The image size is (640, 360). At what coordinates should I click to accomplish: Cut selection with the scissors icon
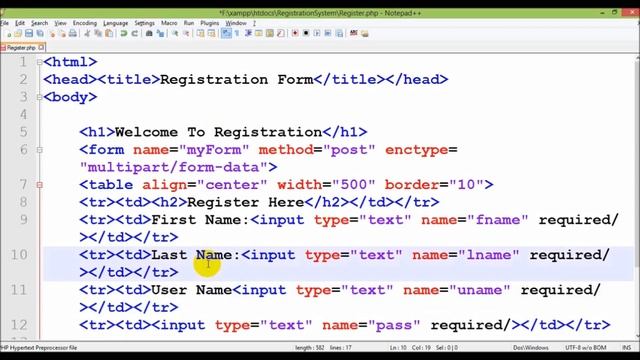coord(87,33)
